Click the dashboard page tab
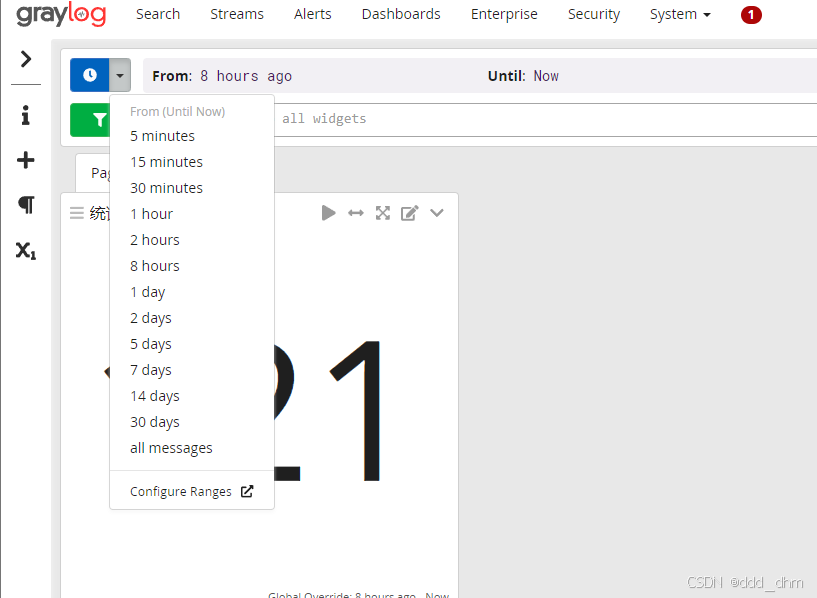The width and height of the screenshot is (817, 598). pyautogui.click(x=94, y=173)
